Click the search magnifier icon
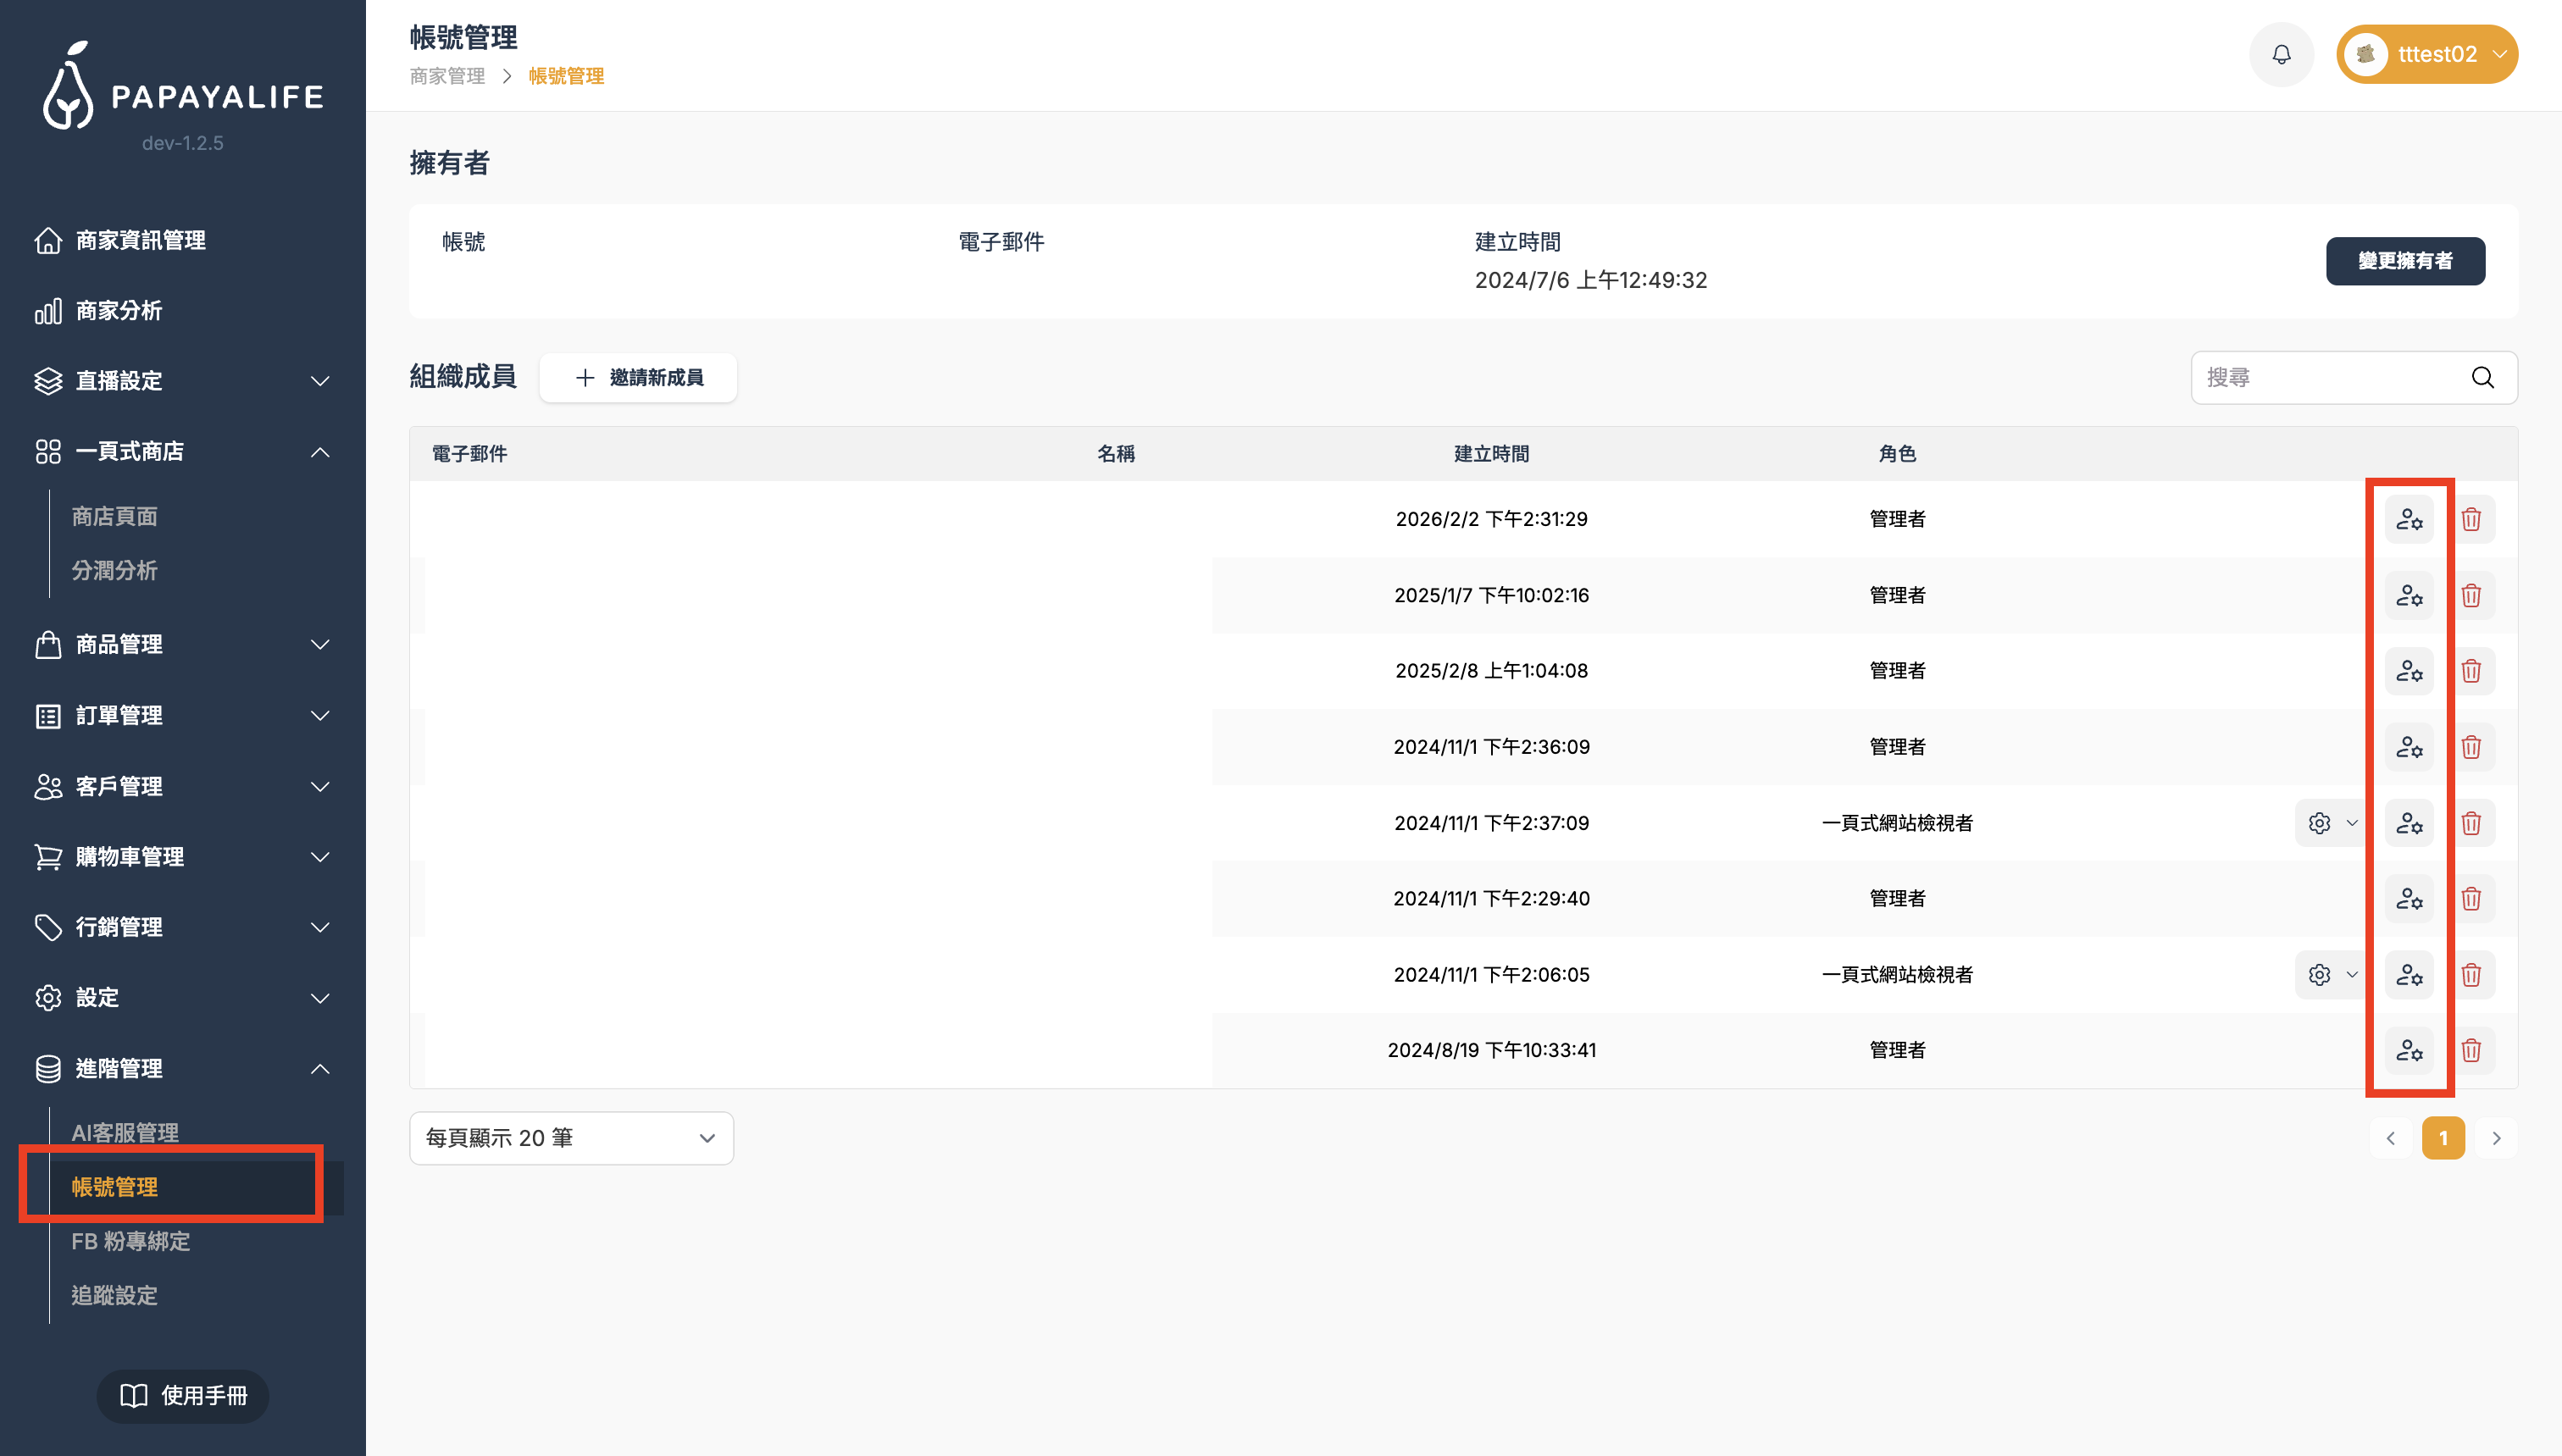The height and width of the screenshot is (1456, 2562). click(2482, 377)
